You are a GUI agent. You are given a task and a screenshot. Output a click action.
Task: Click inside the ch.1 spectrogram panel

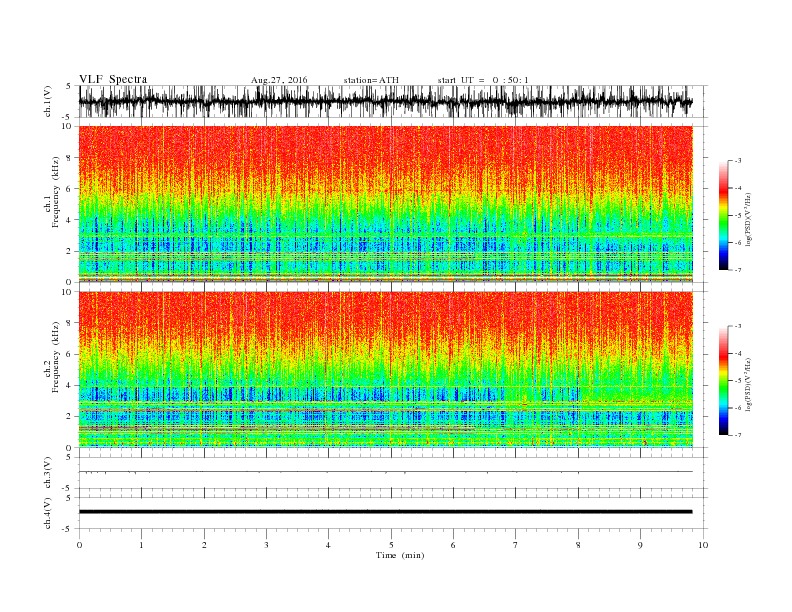[x=385, y=204]
